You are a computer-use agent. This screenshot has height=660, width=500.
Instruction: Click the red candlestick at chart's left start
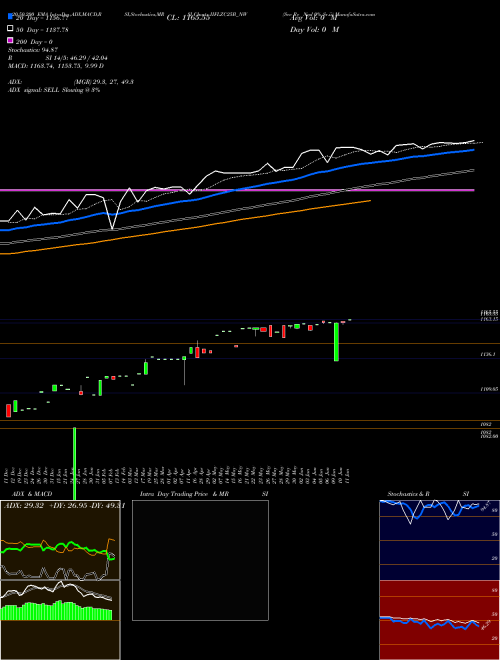(x=8, y=410)
